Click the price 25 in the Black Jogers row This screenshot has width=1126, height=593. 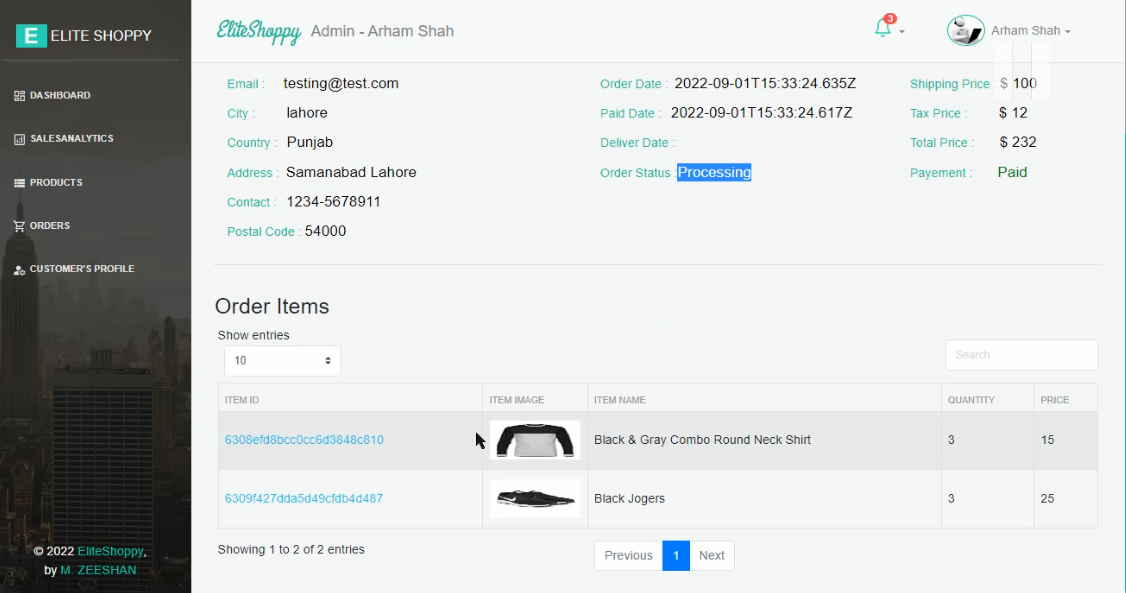(1047, 498)
